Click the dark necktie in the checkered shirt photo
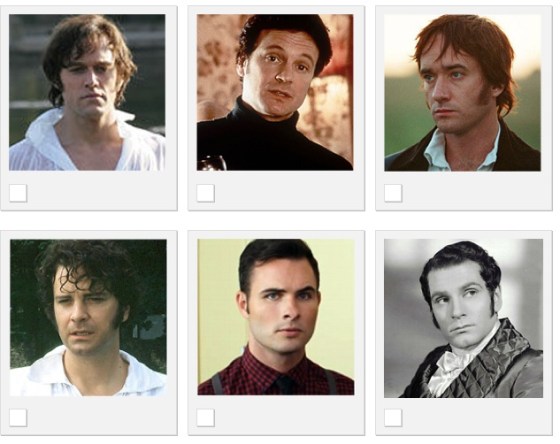560x444 pixels. coord(285,385)
